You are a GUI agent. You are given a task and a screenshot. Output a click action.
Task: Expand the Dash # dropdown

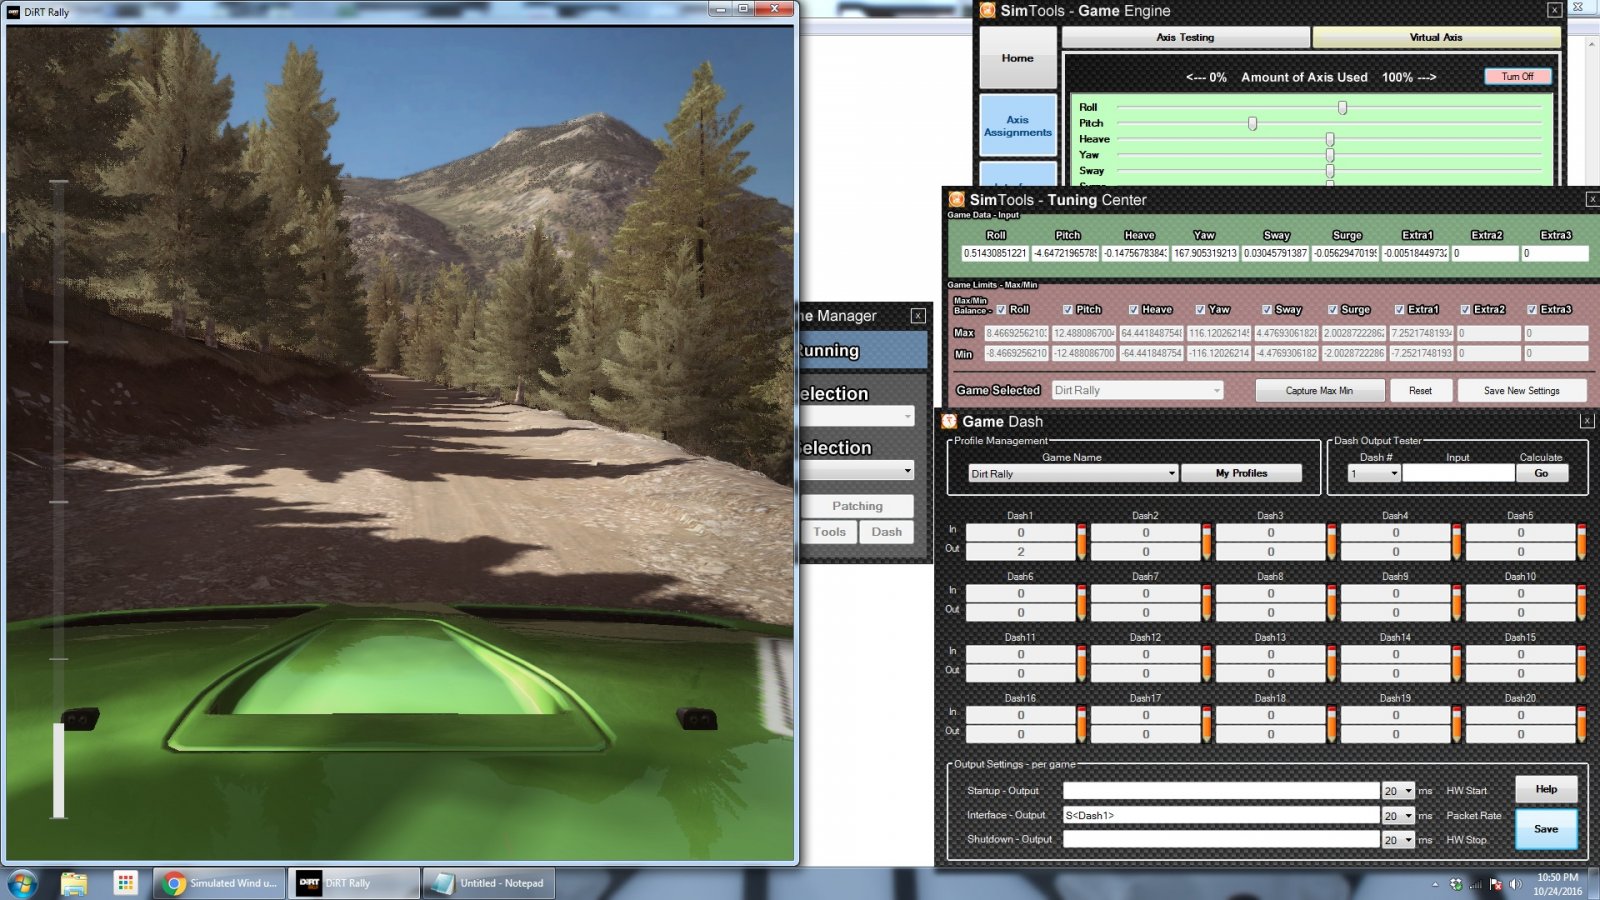click(x=1373, y=473)
